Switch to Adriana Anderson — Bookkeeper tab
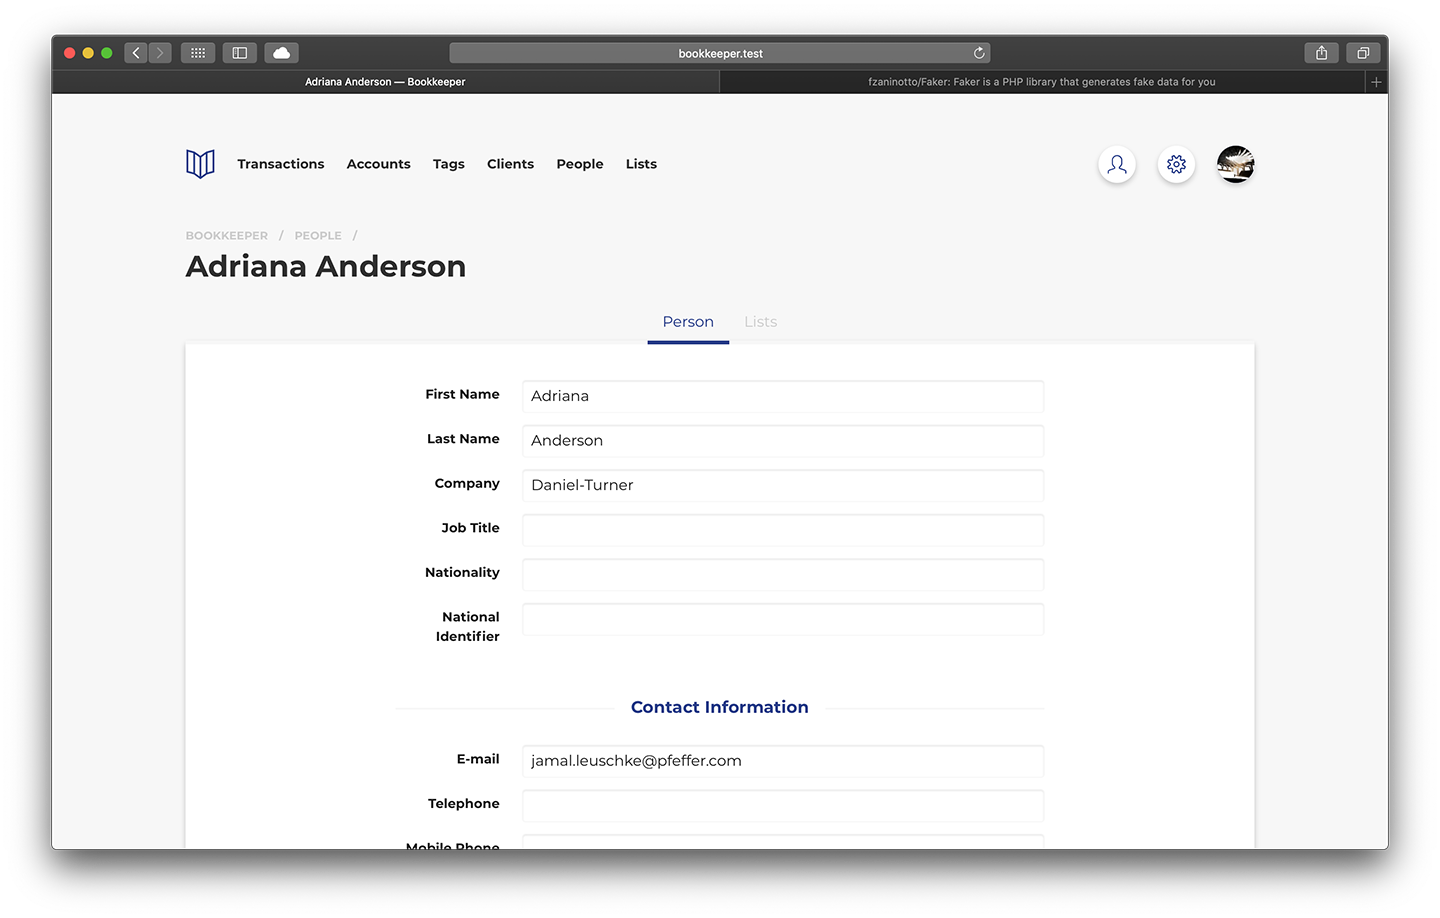Viewport: 1440px width, 918px height. (385, 82)
